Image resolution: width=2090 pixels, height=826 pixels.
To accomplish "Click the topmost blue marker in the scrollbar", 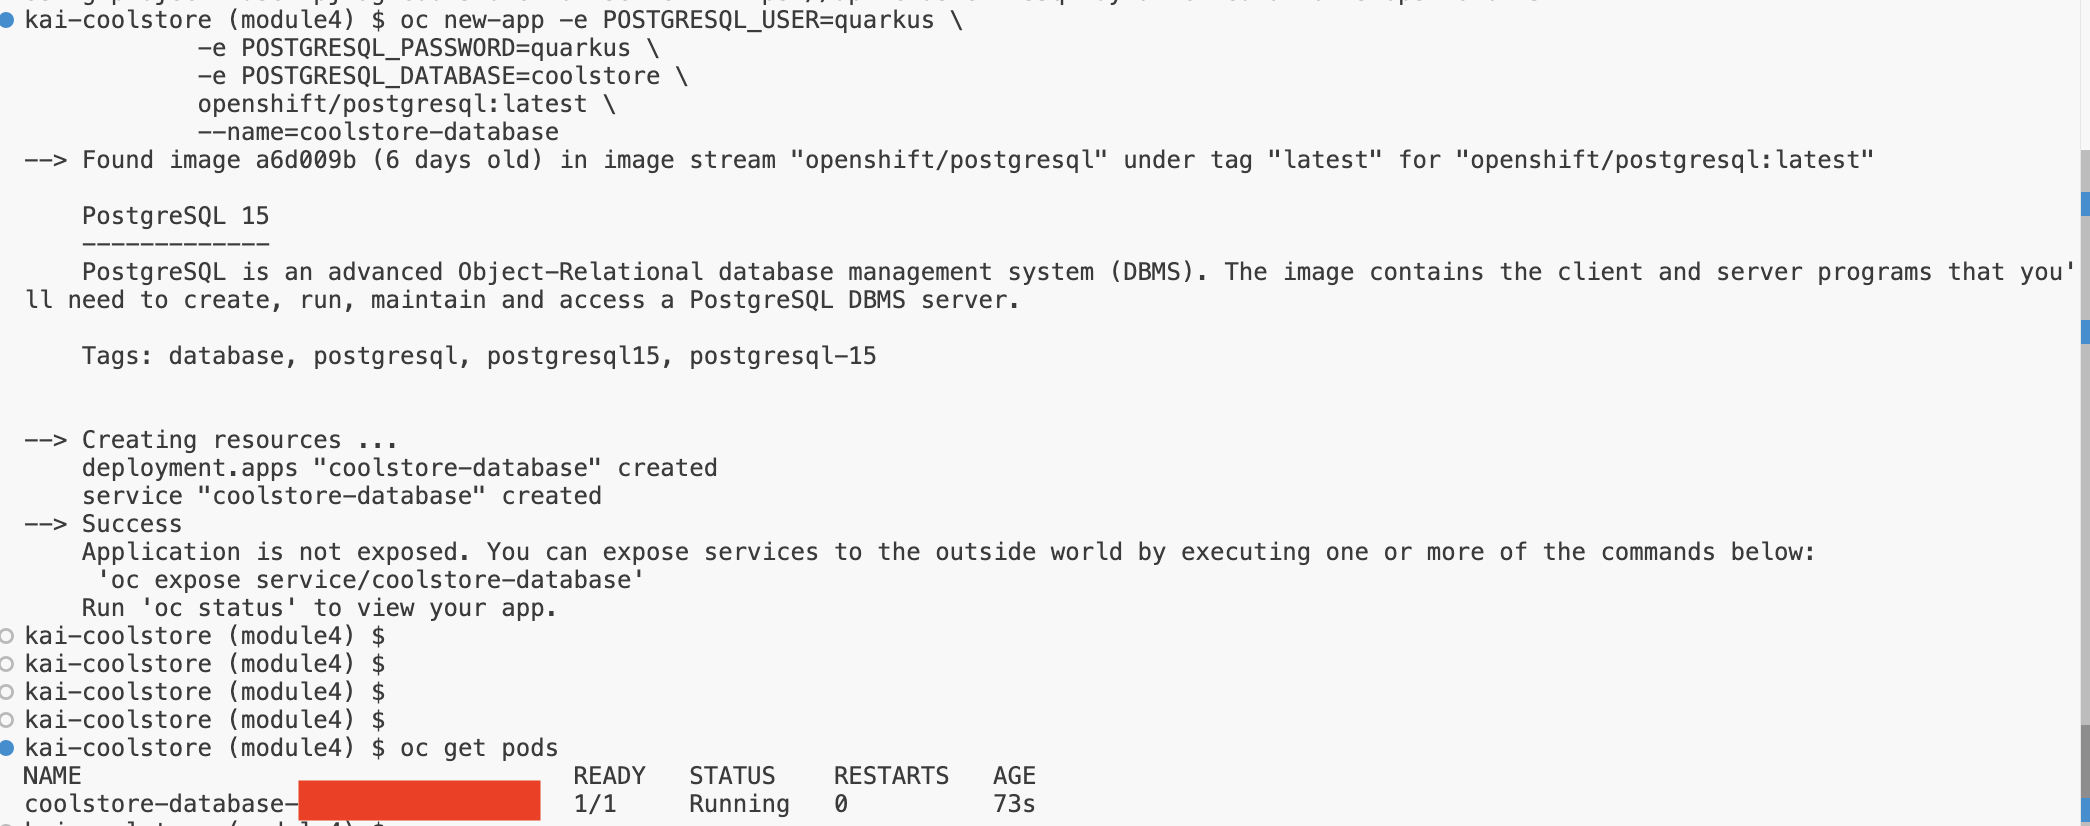I will point(2085,203).
